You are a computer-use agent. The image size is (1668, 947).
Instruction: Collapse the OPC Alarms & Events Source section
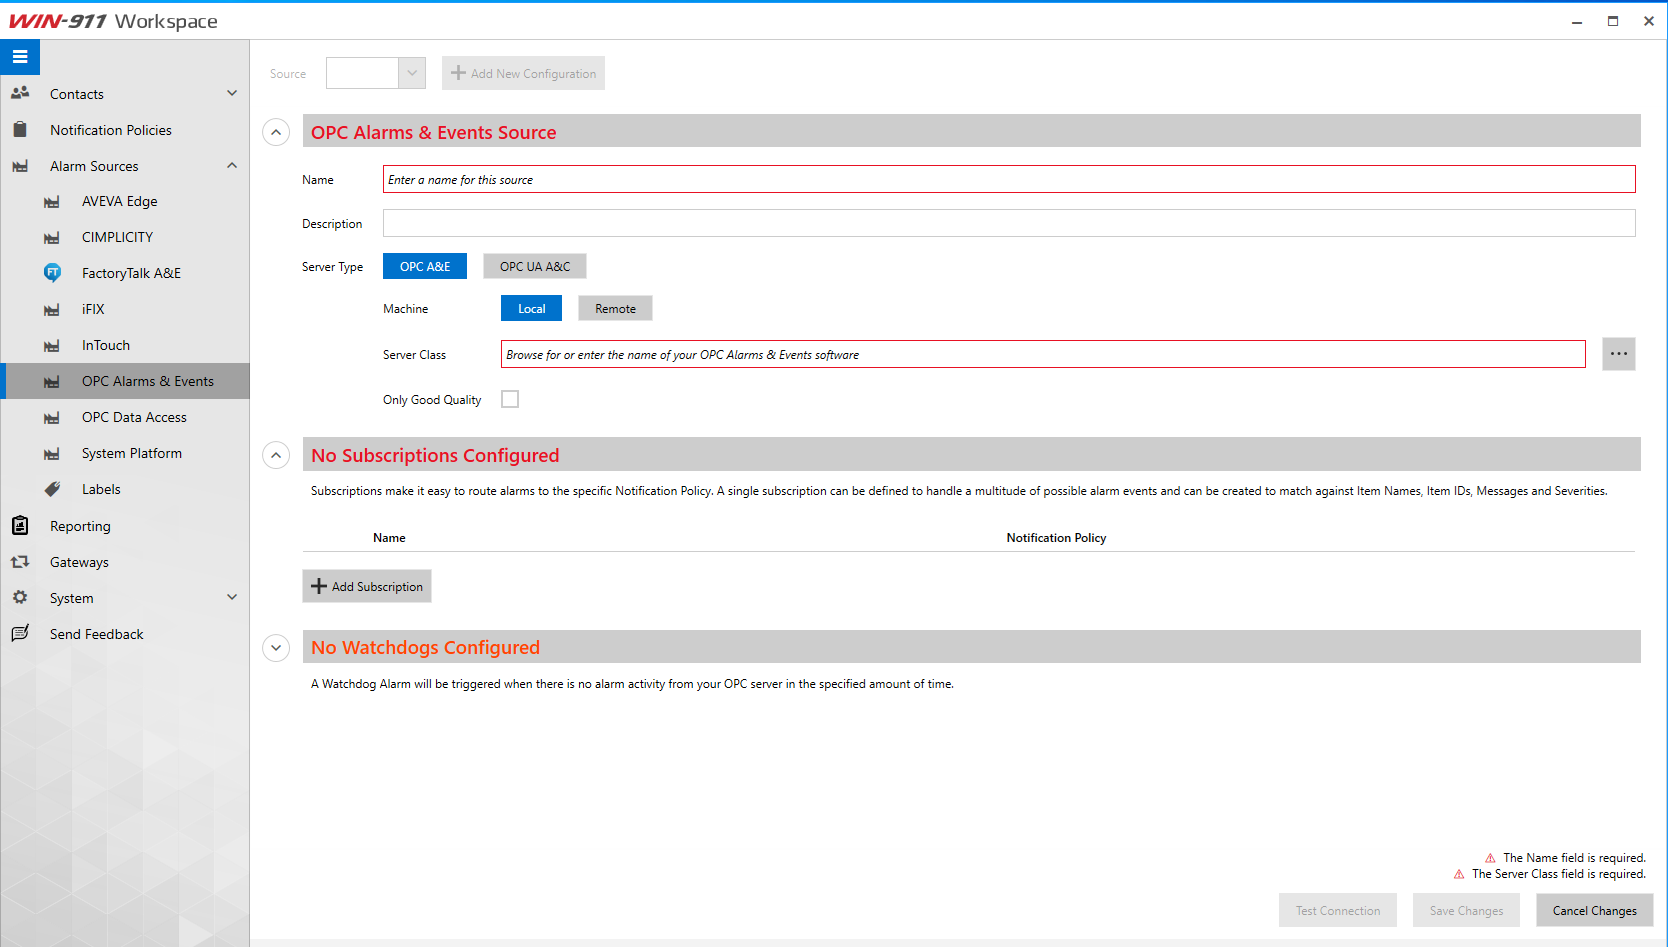(x=276, y=132)
